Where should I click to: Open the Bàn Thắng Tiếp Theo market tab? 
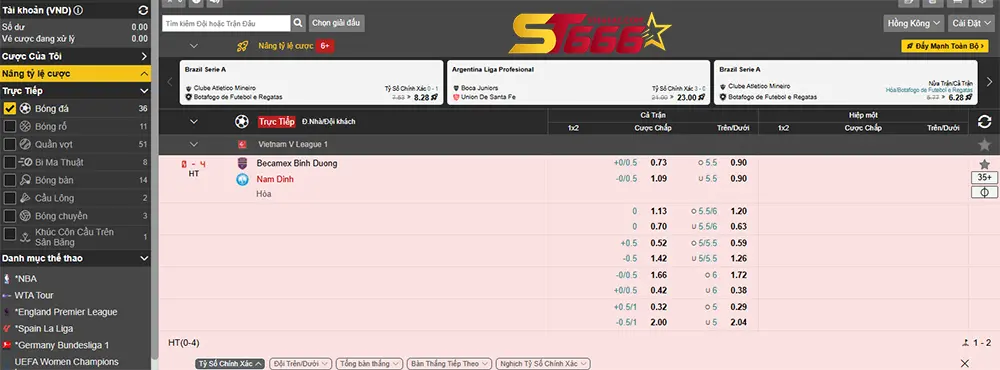449,364
